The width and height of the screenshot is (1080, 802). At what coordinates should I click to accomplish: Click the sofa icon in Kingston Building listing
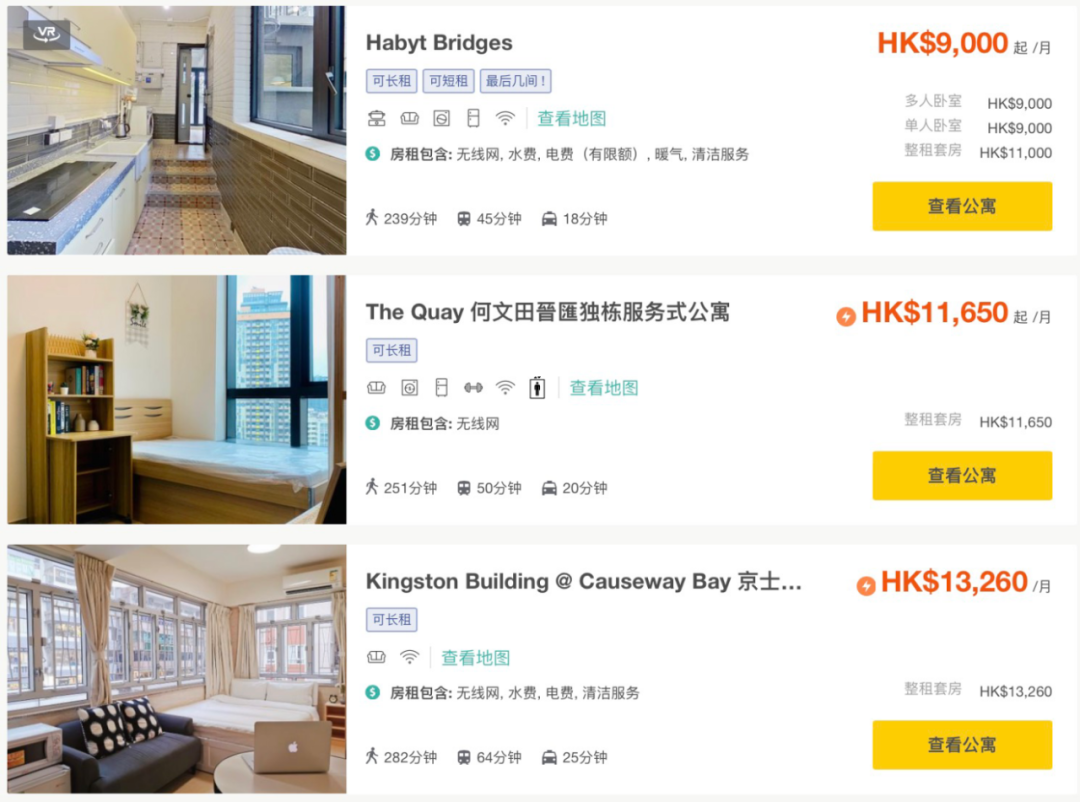tap(376, 657)
